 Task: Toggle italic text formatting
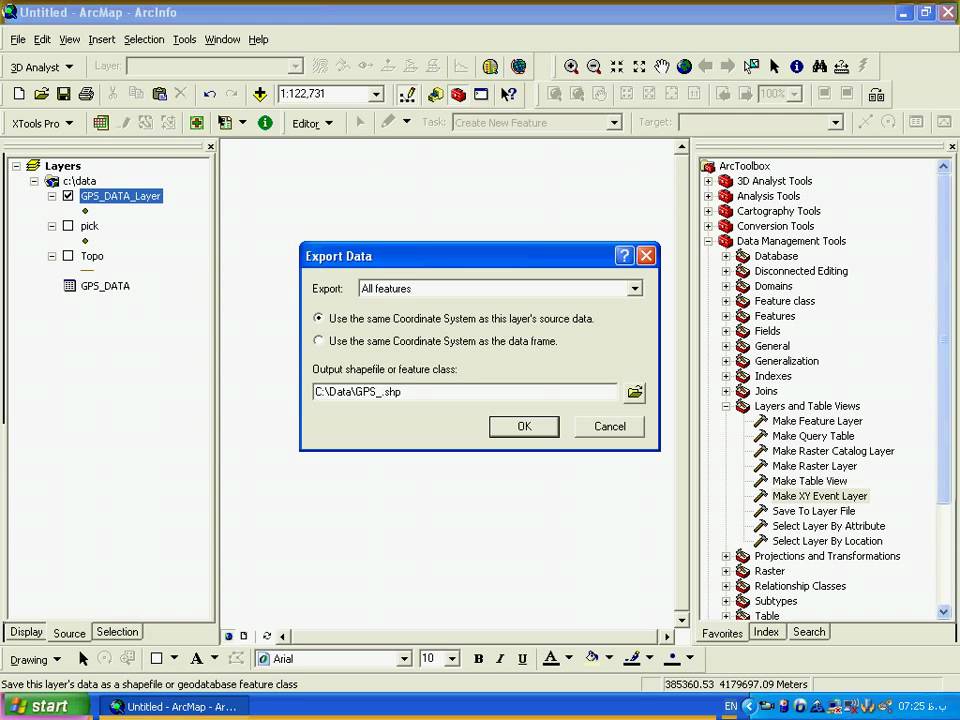tap(500, 659)
